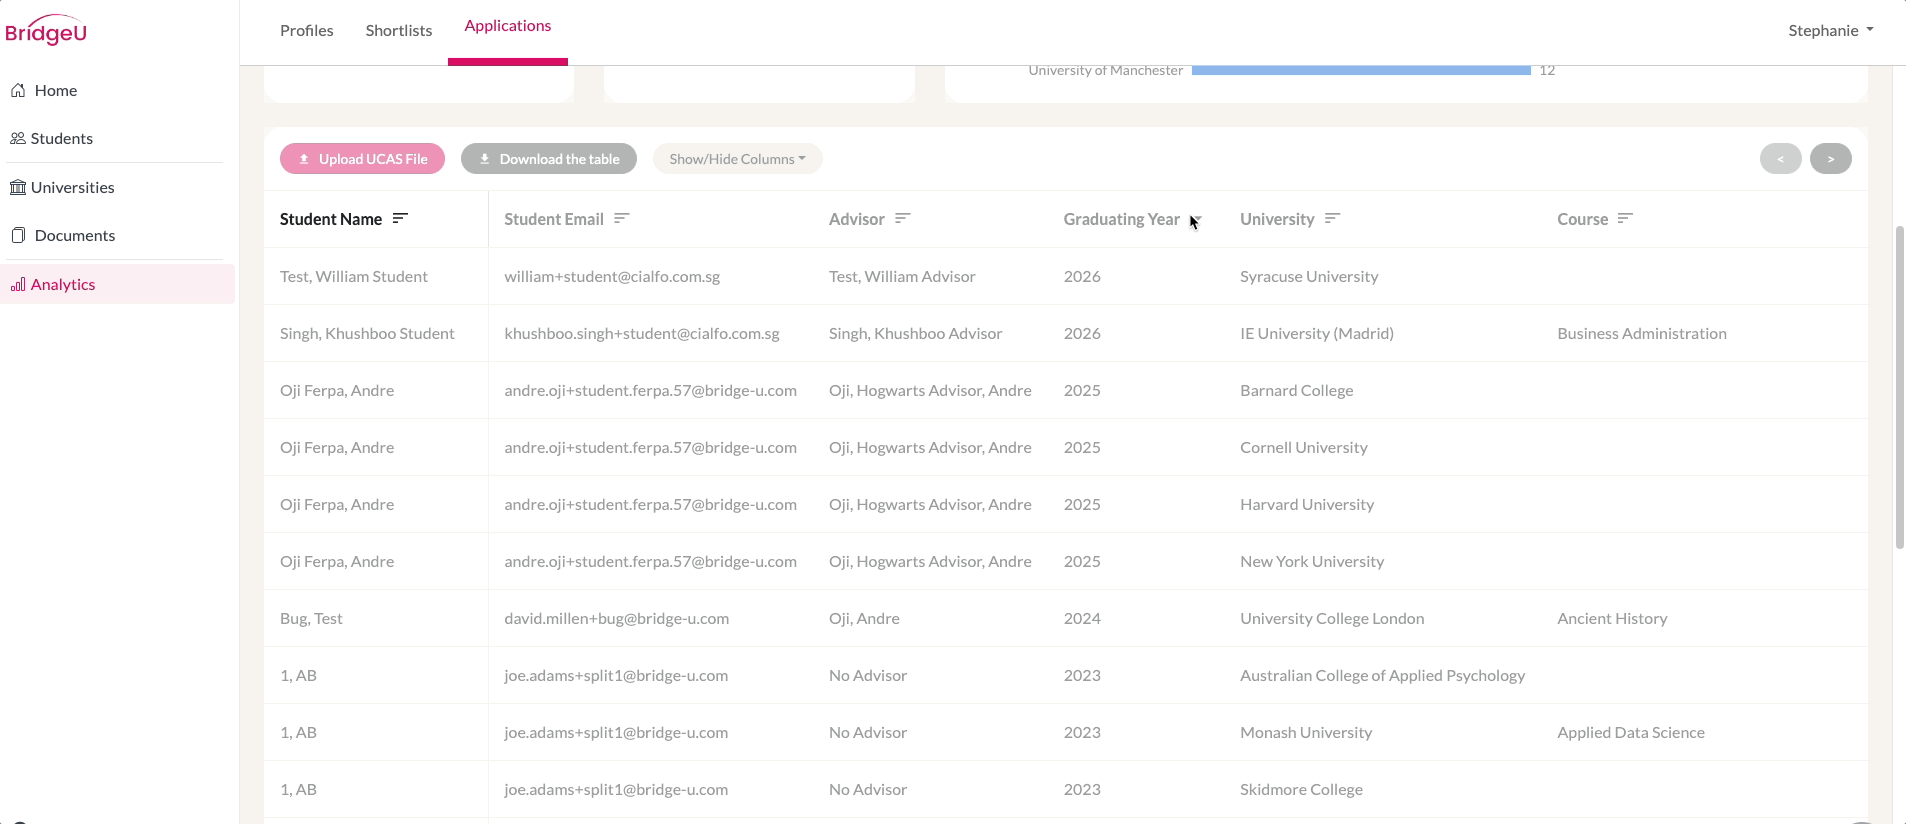
Task: Sort by Student Name column icon
Action: [x=400, y=218]
